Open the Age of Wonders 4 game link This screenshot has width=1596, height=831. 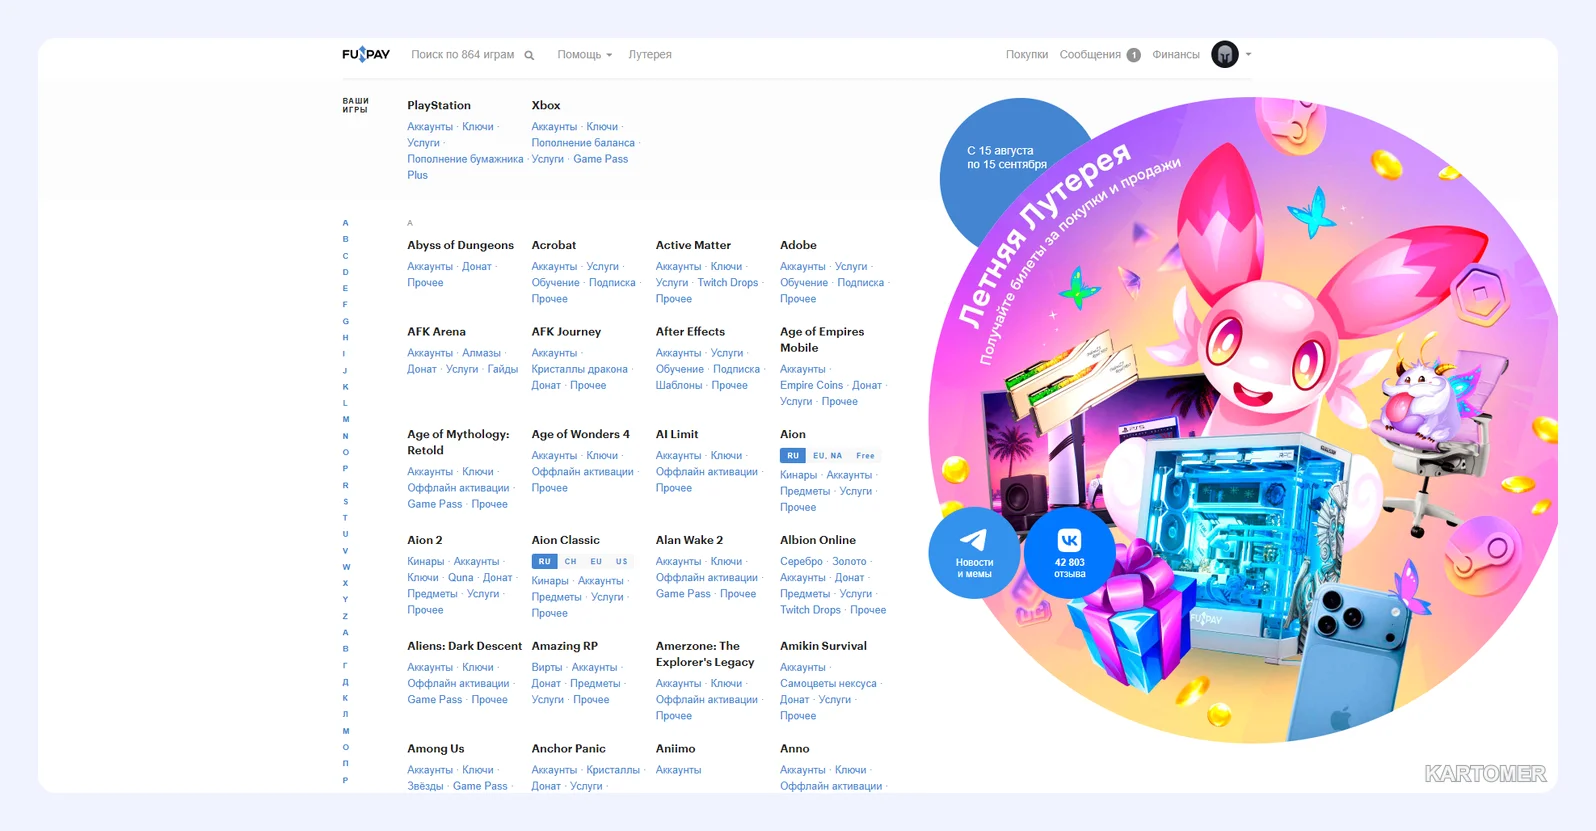pyautogui.click(x=581, y=434)
